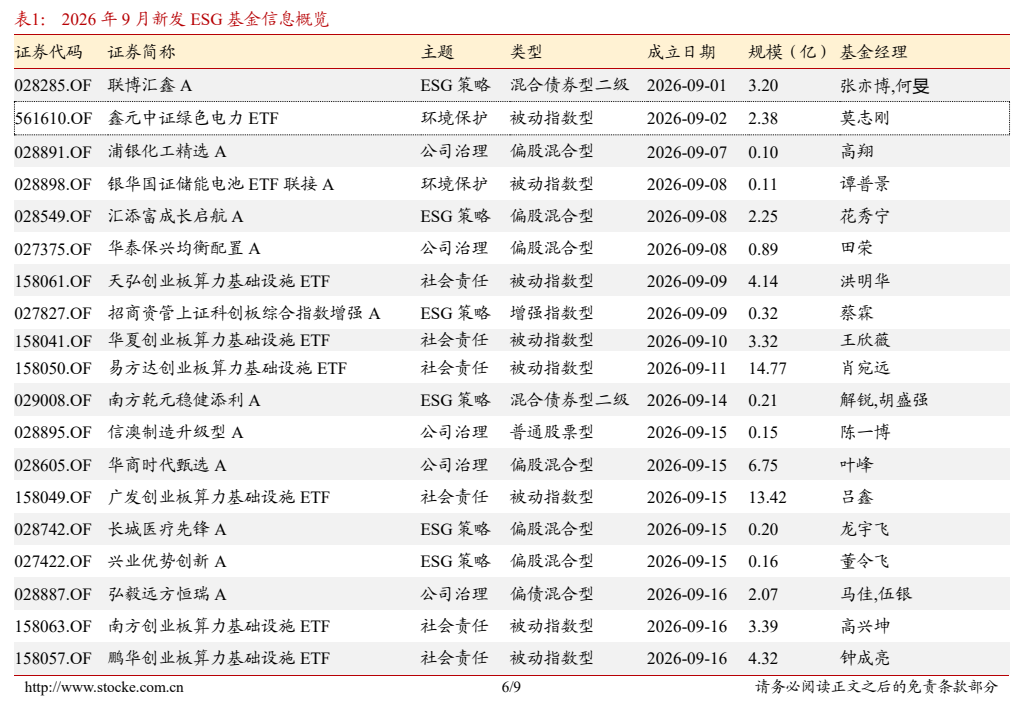Click manager name 叶峰
Image resolution: width=1024 pixels, height=704 pixels.
tap(857, 465)
